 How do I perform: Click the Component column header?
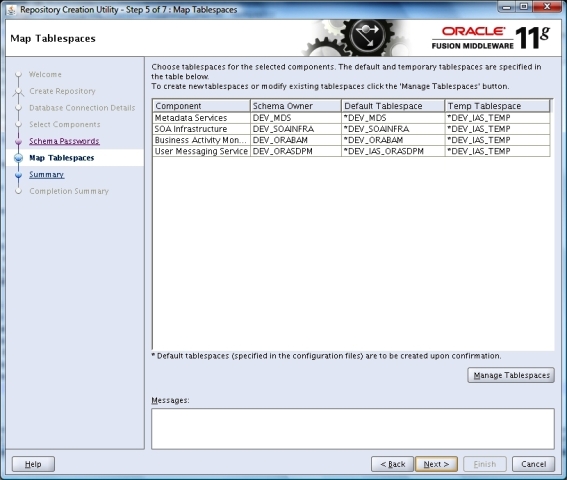click(201, 106)
